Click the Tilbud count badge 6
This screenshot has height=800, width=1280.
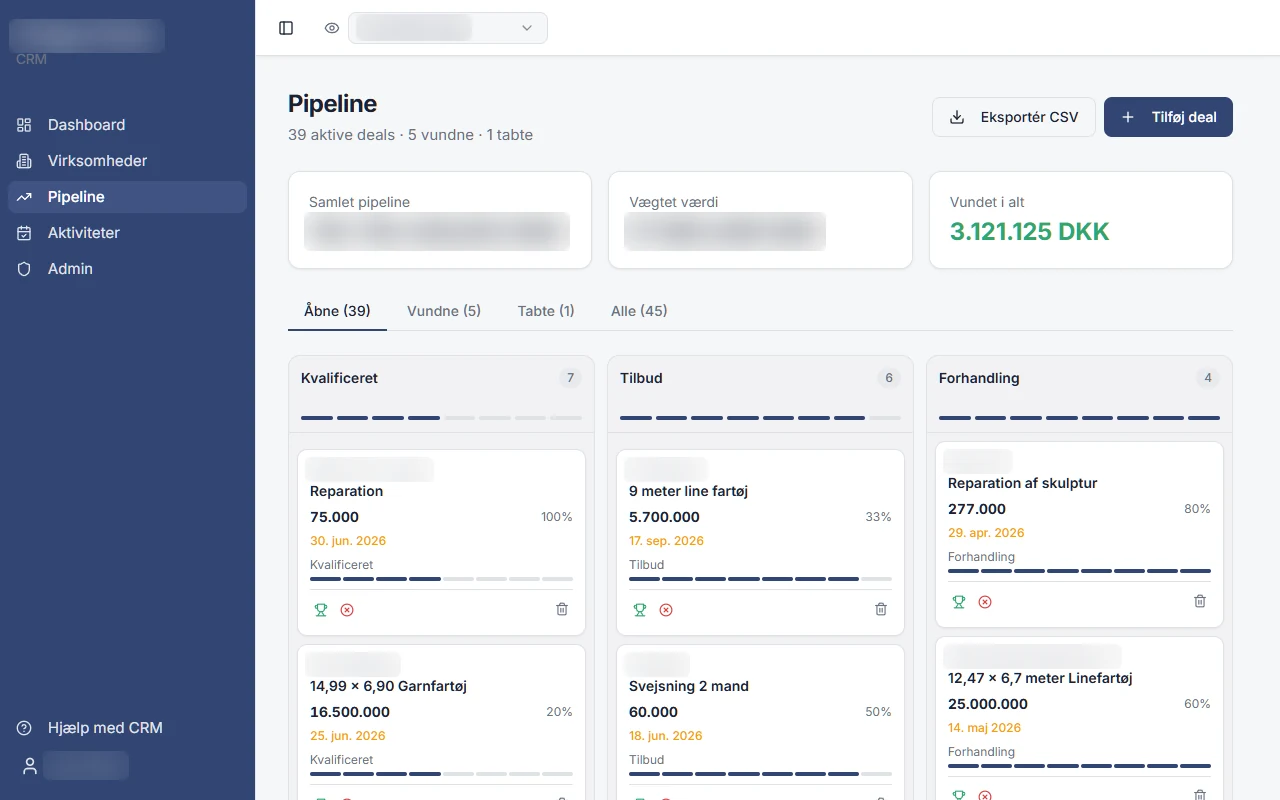890,378
